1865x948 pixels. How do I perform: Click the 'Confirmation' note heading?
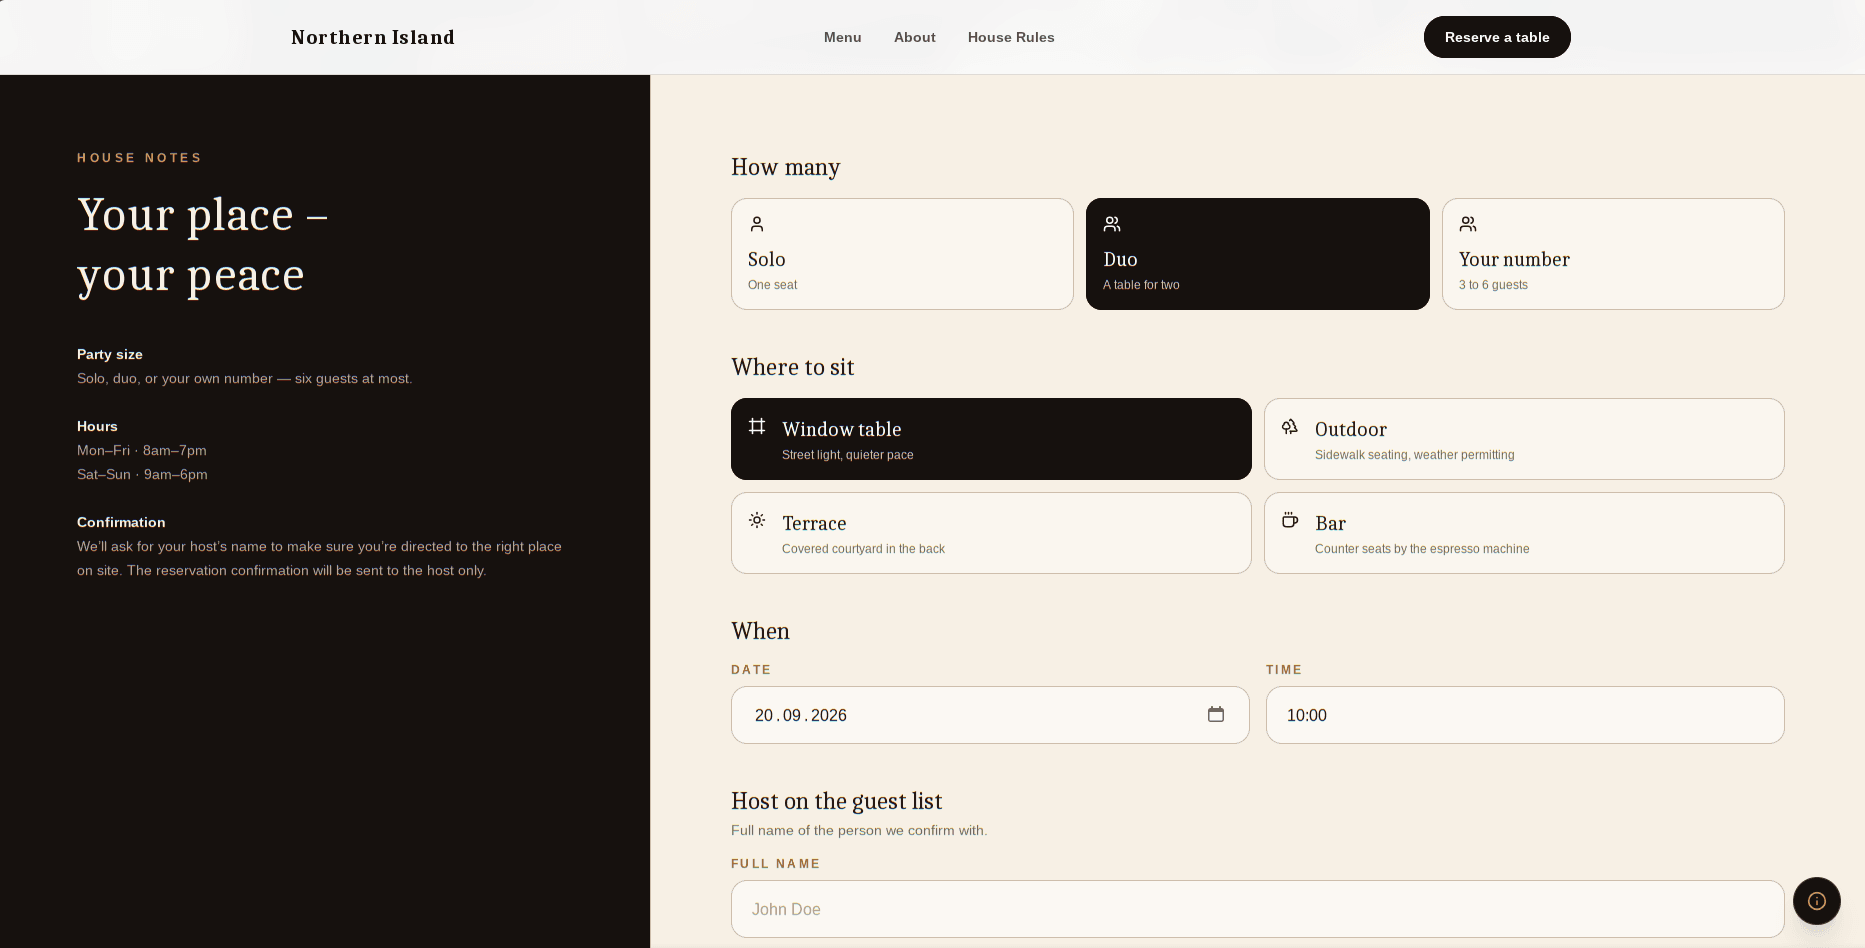pyautogui.click(x=121, y=522)
